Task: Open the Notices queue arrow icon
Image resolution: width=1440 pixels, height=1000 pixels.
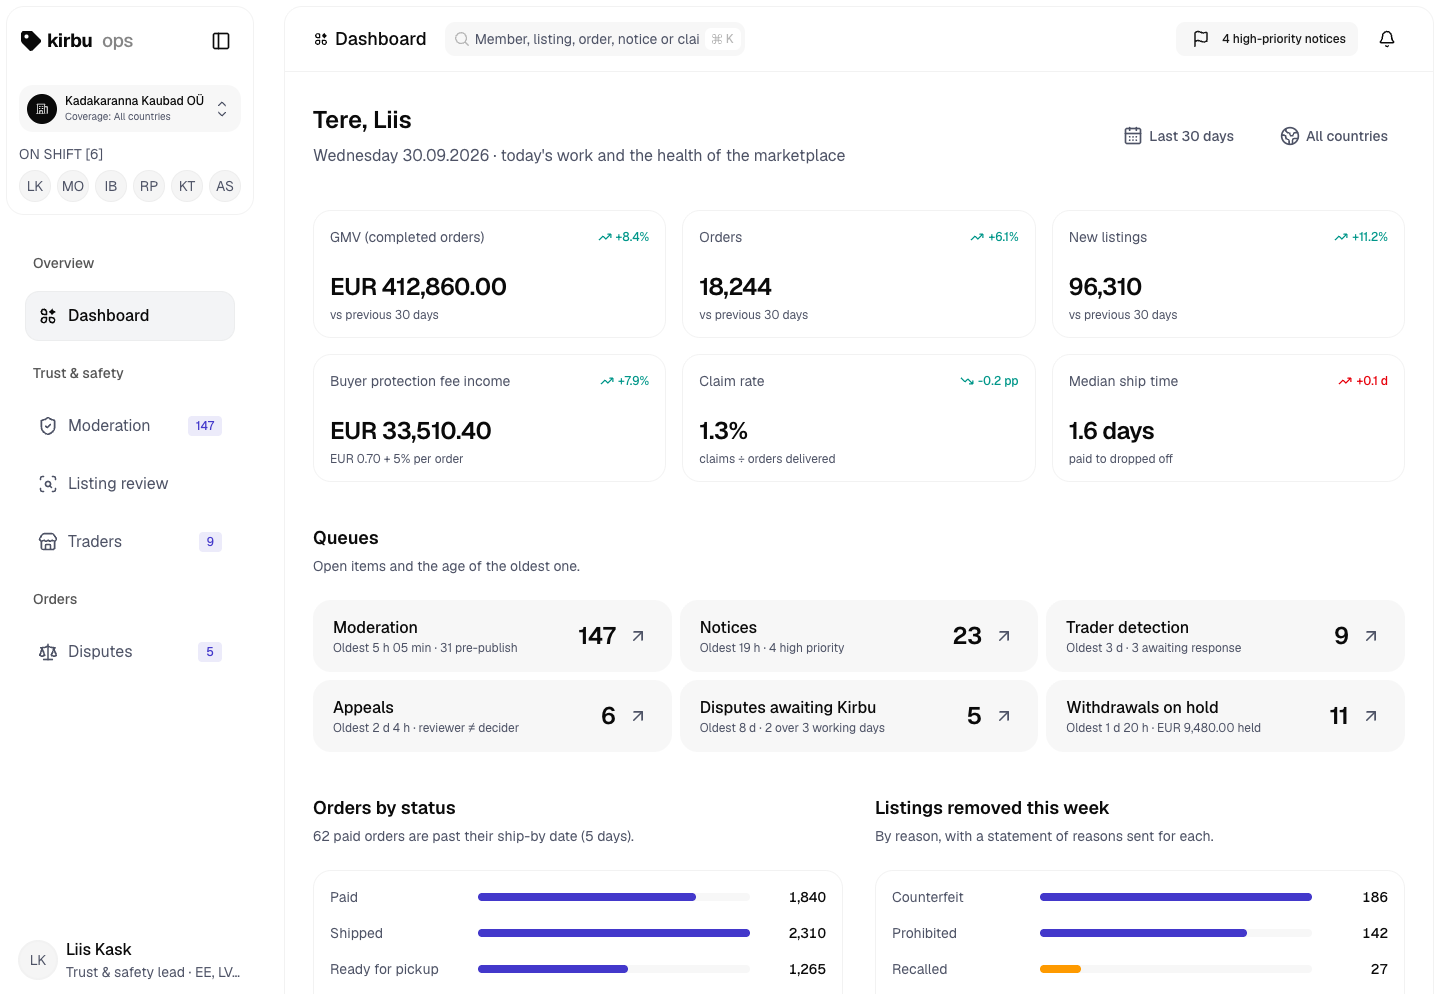Action: coord(1004,636)
